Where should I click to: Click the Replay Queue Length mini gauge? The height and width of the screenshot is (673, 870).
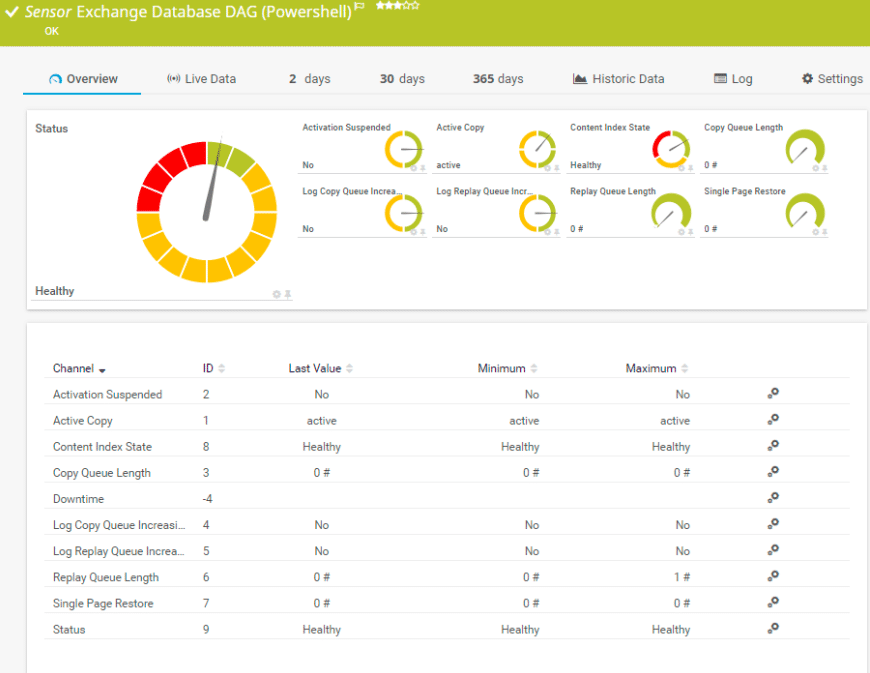coord(671,212)
